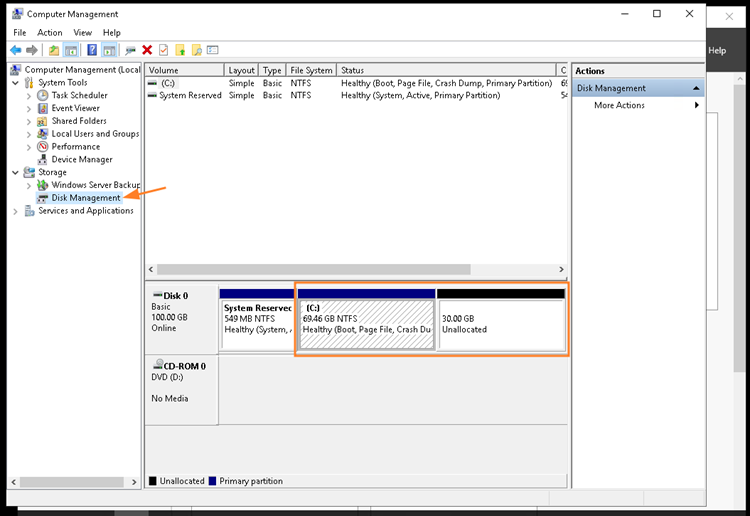The height and width of the screenshot is (516, 750).
Task: Click the red X delete toolbar icon
Action: [147, 50]
